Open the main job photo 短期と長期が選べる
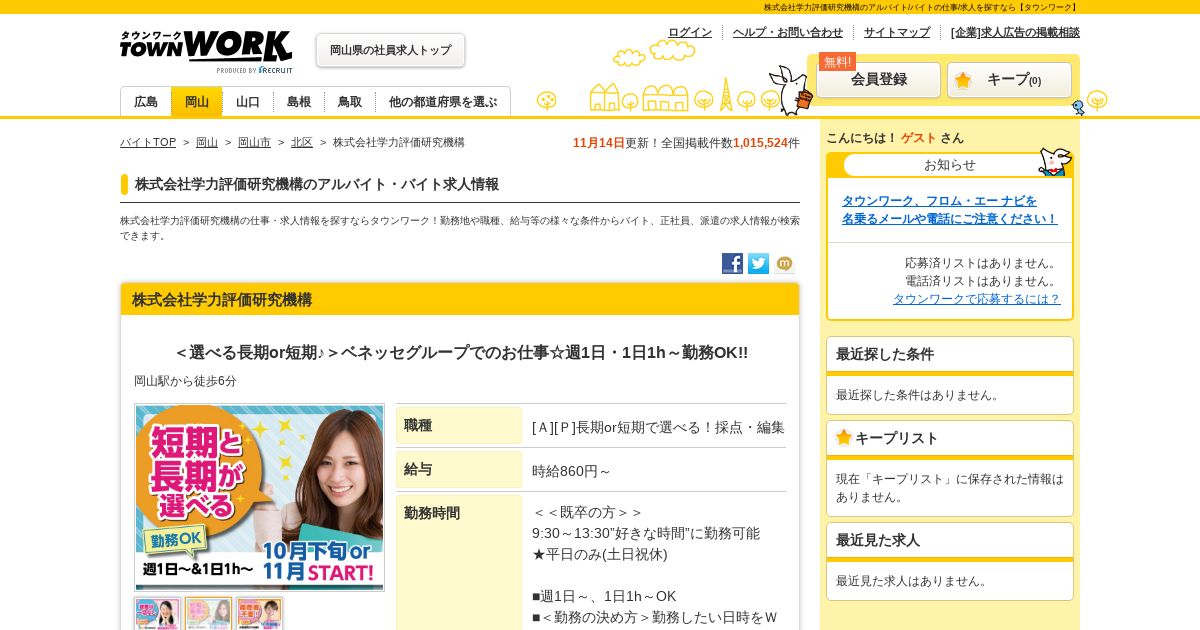 tap(260, 497)
